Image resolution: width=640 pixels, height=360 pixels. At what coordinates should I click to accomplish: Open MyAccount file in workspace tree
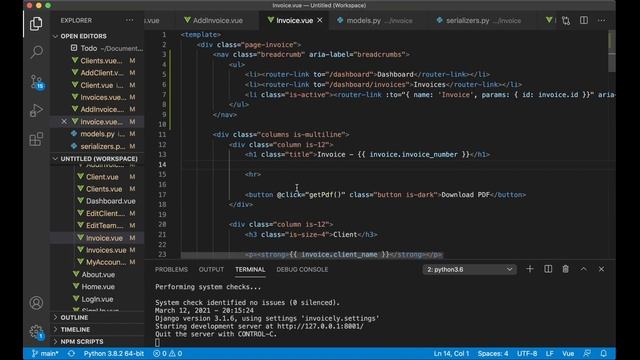coord(98,262)
